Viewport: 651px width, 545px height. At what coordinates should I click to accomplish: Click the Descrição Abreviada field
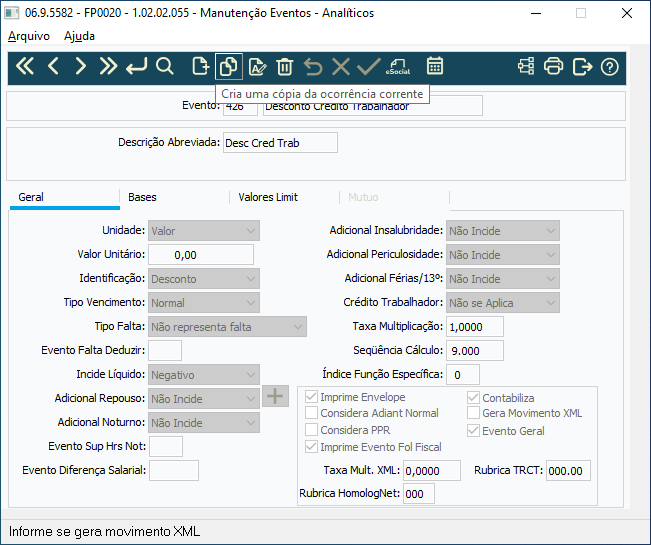pos(280,143)
